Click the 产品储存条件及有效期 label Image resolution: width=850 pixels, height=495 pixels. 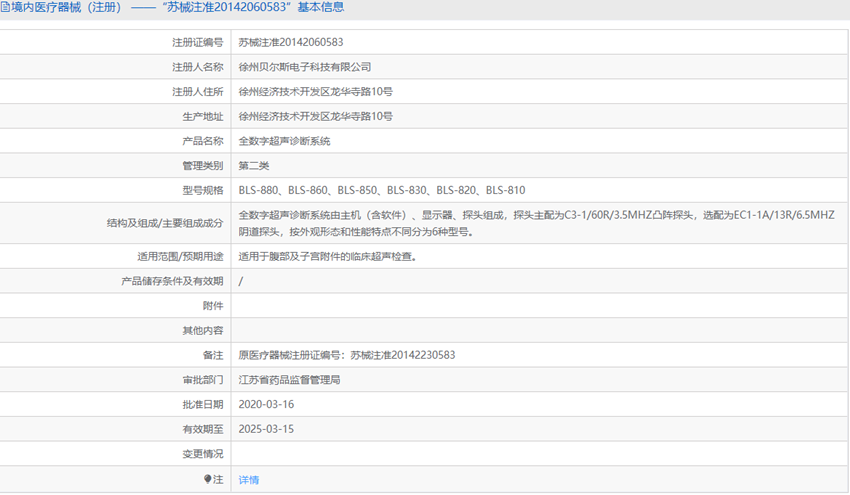[x=172, y=281]
